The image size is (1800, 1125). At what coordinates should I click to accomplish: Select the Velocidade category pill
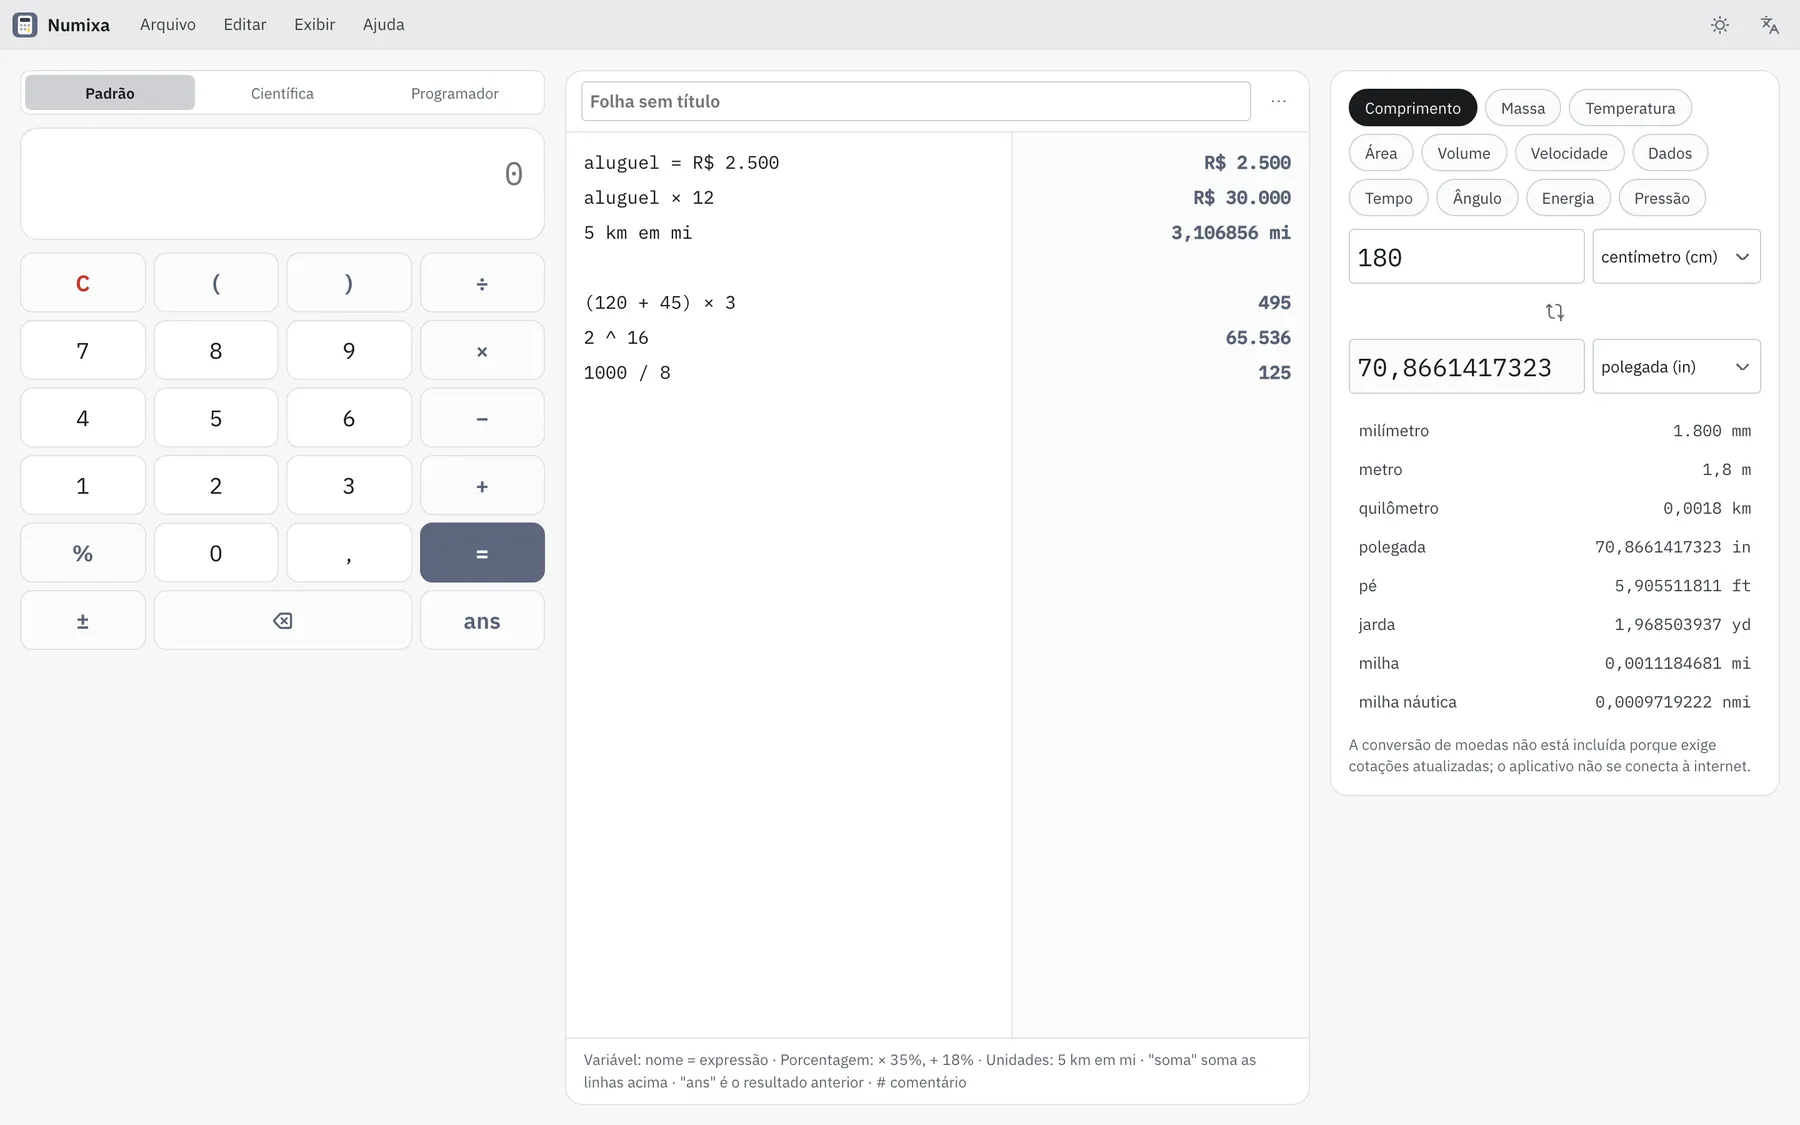pos(1569,153)
